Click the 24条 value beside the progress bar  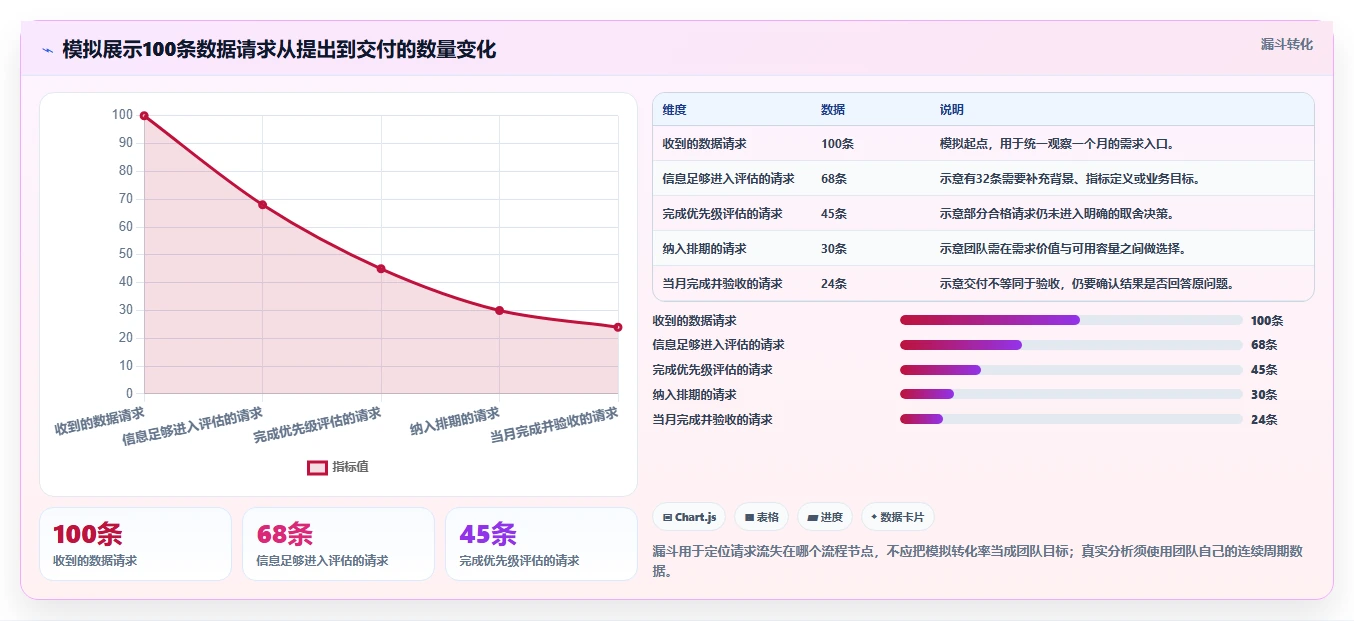point(1264,420)
